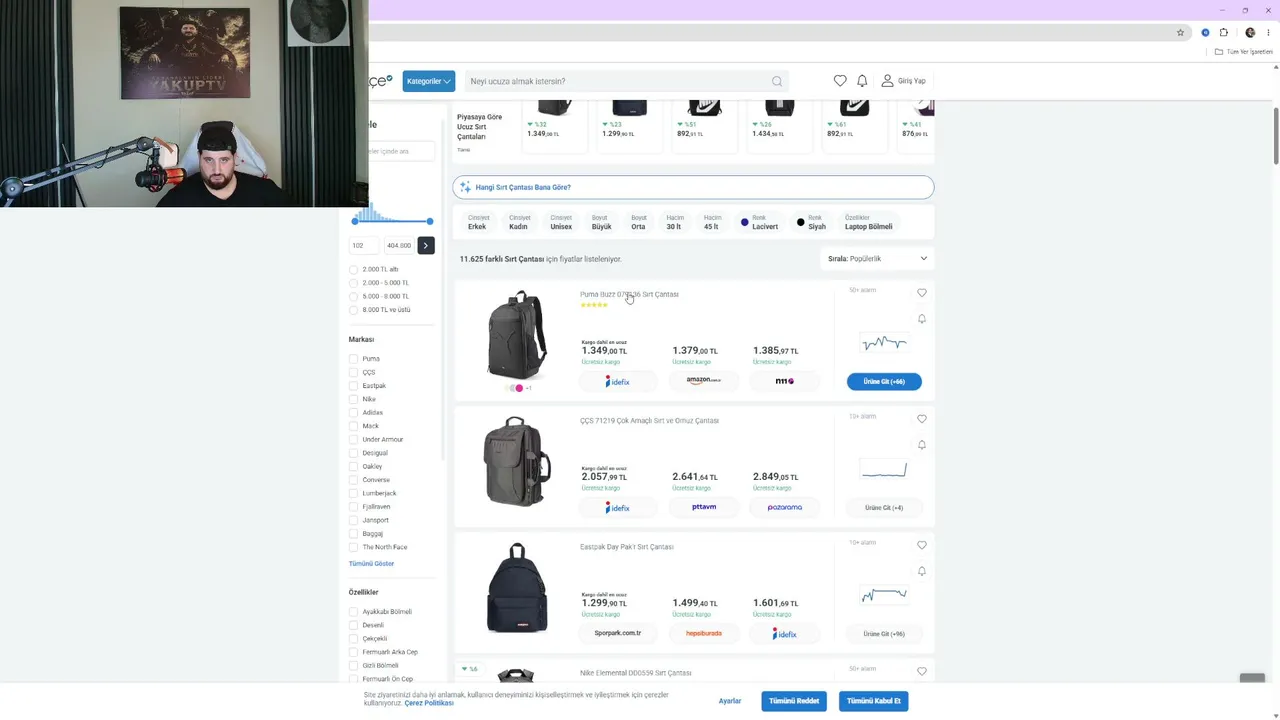The width and height of the screenshot is (1280, 720).
Task: Filter by Boyut Büyük chip
Action: coord(601,222)
